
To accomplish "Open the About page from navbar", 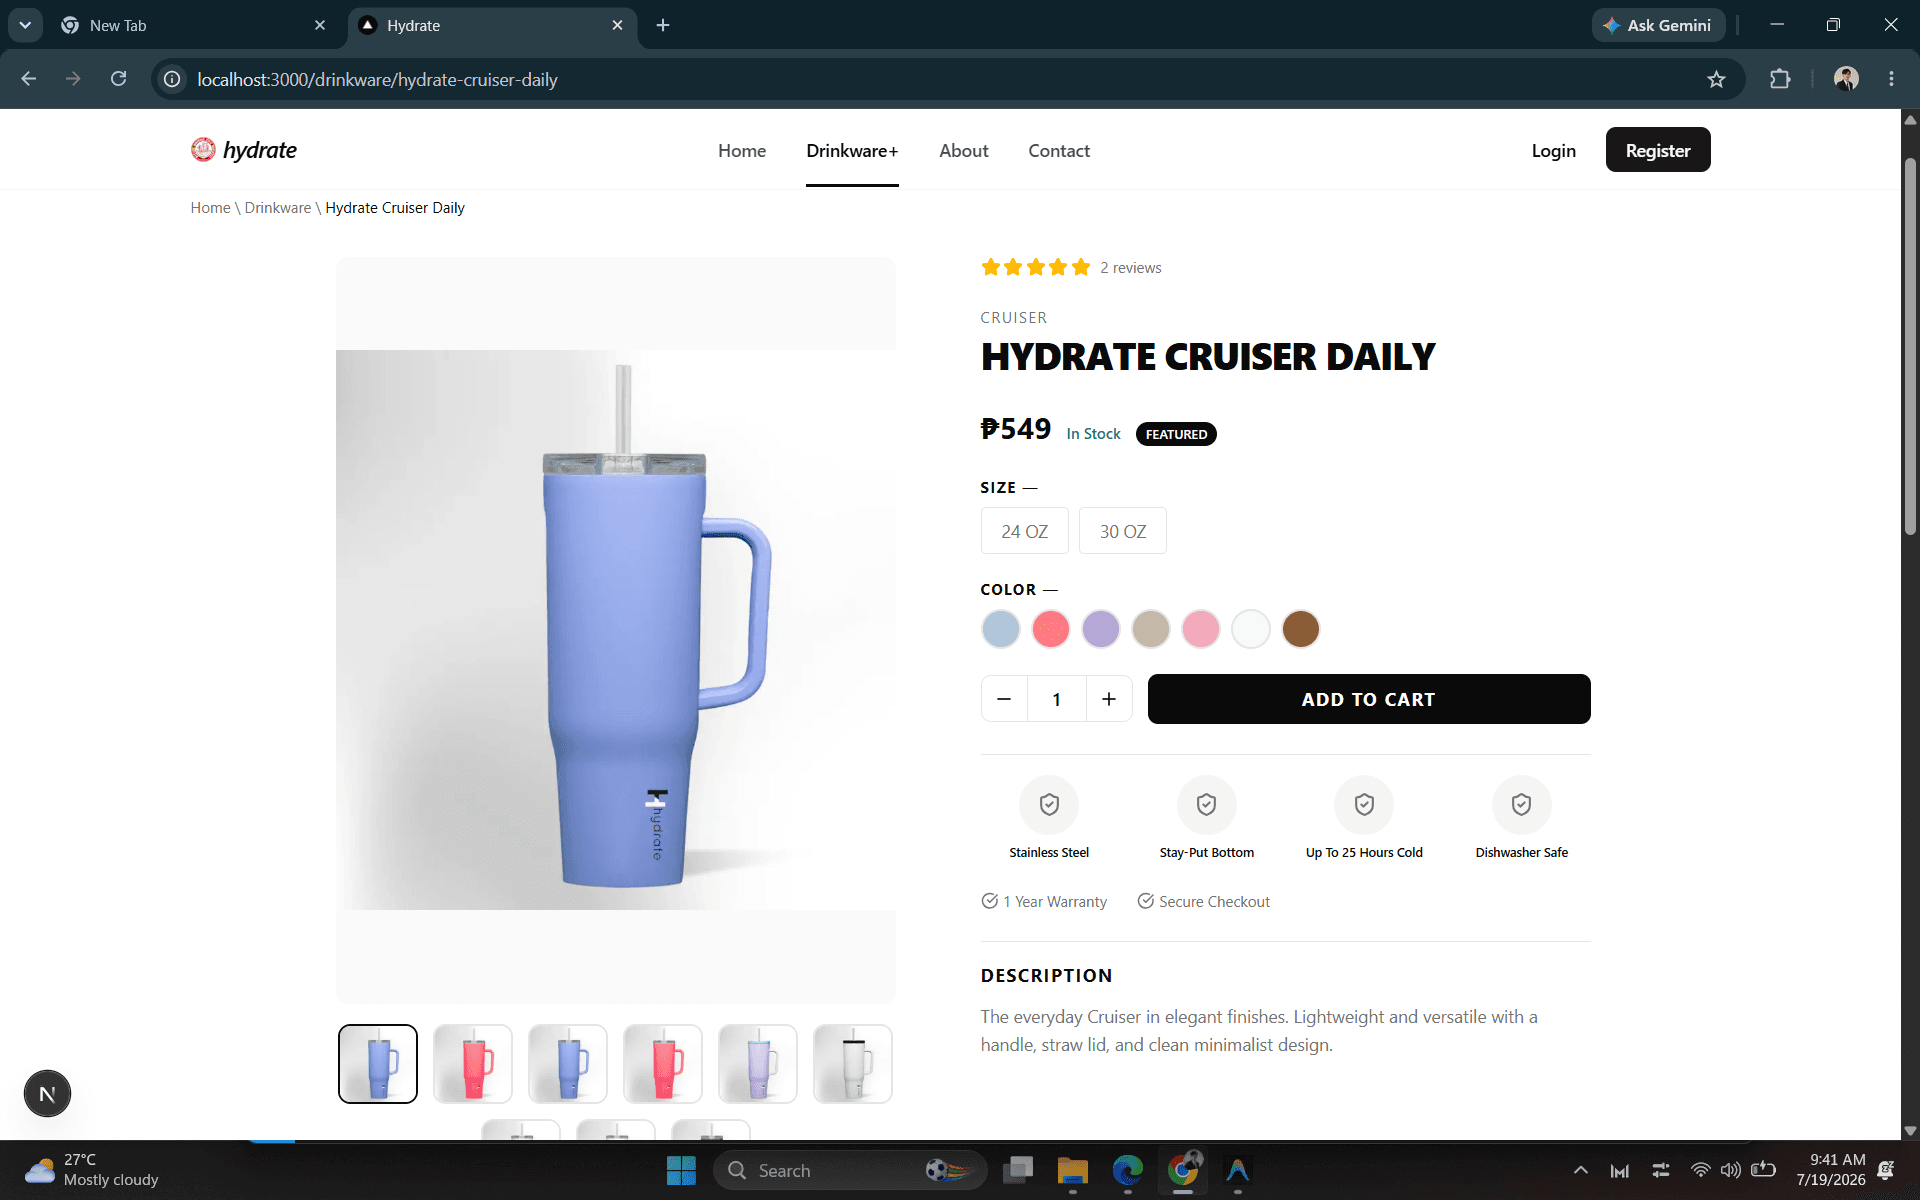I will click(x=964, y=151).
